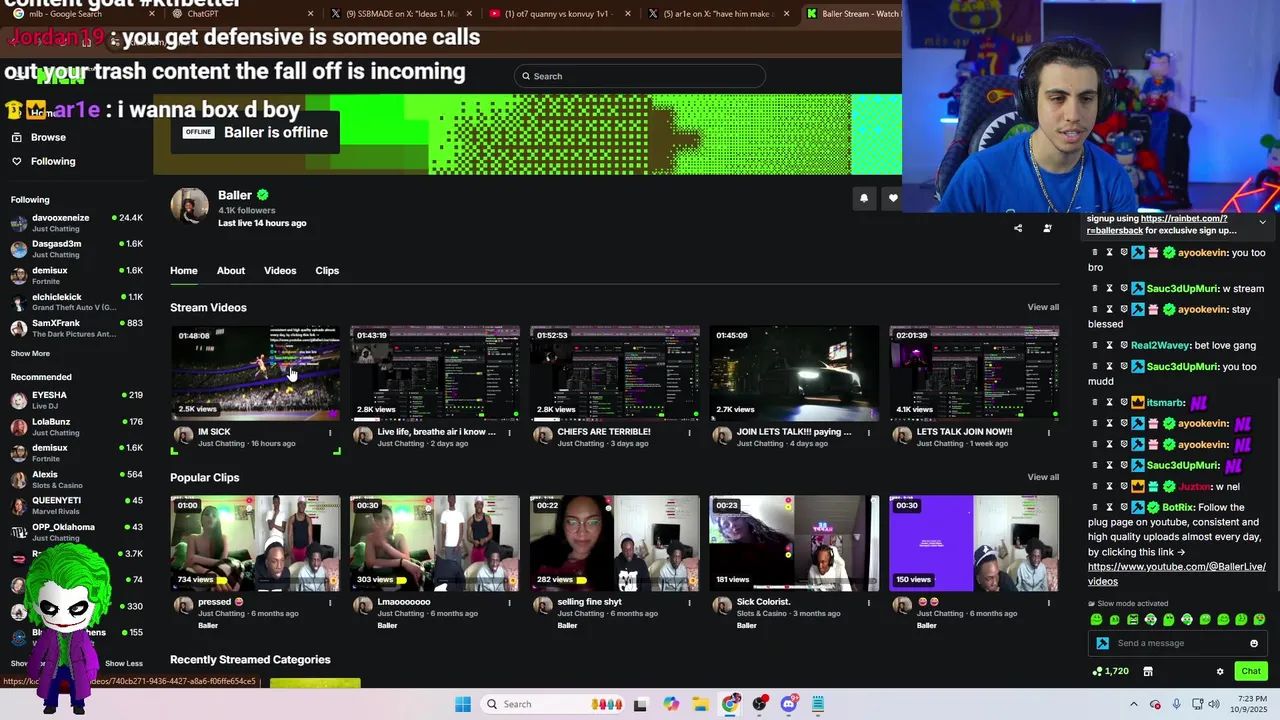Click ayookevin username in 'stay blessed' message
Screen dimensions: 1280x720
pyautogui.click(x=1202, y=310)
